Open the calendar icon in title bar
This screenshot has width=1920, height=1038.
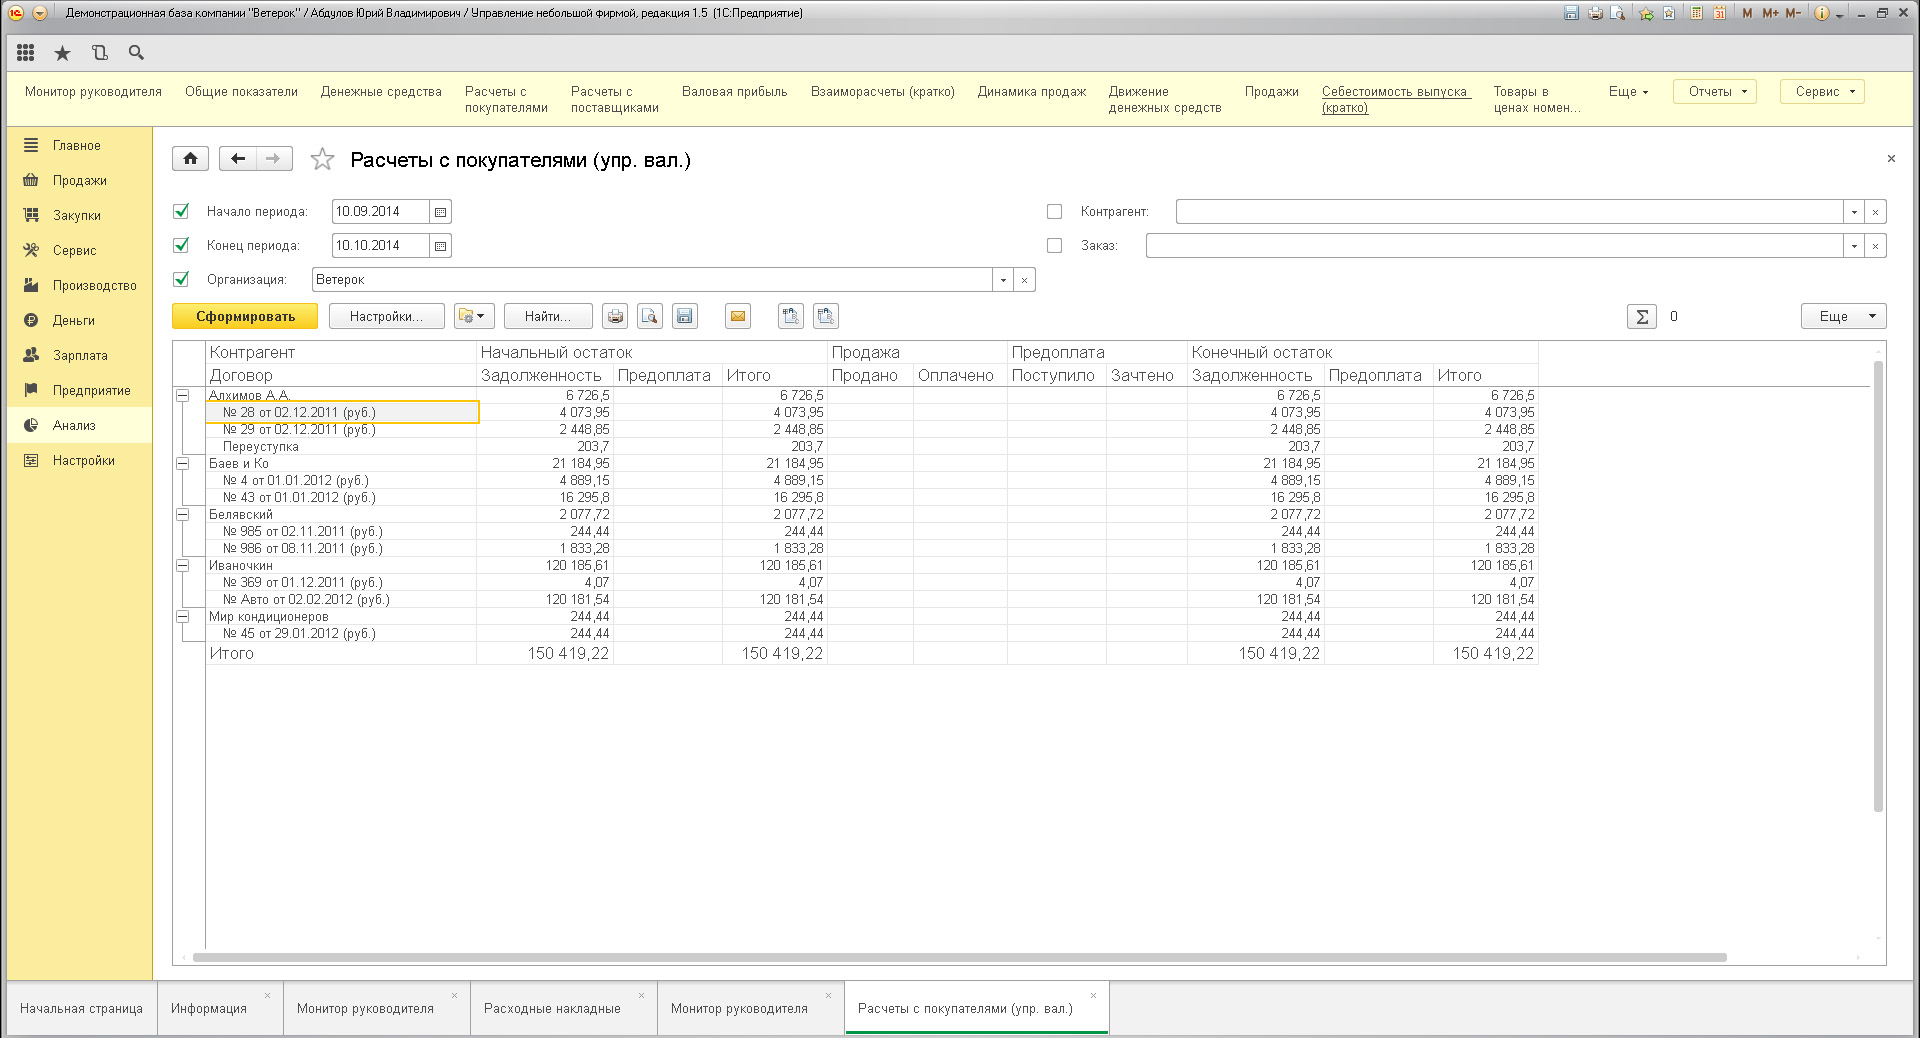pyautogui.click(x=1719, y=13)
